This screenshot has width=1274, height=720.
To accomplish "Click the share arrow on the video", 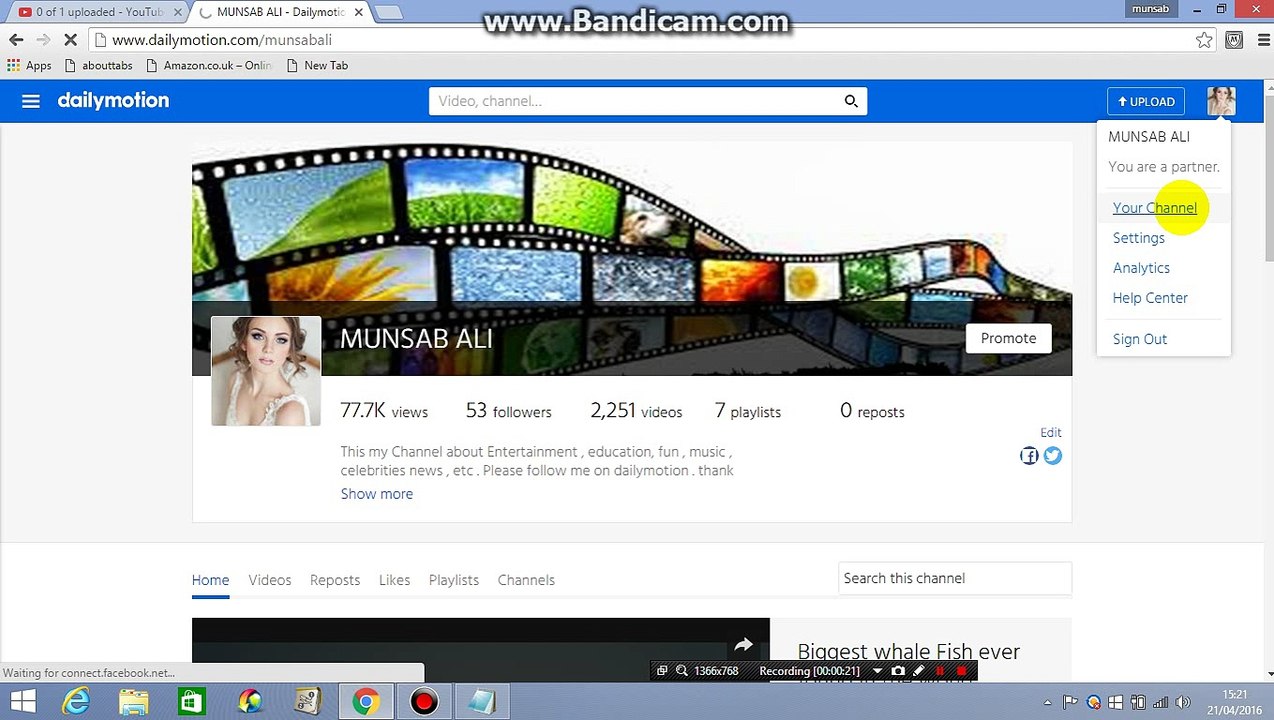I will [743, 645].
